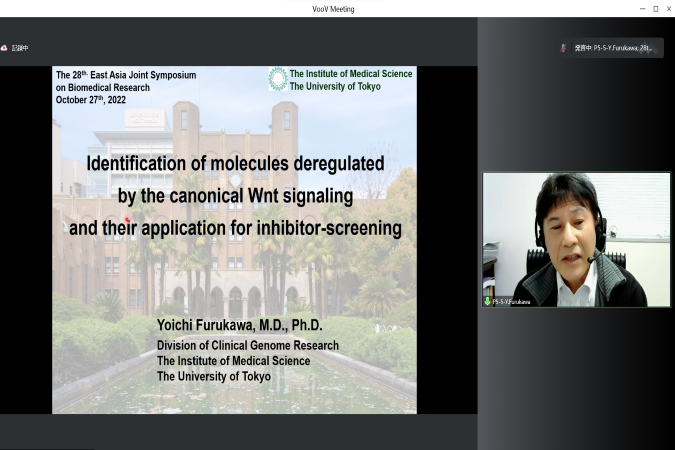Click the shared presentation slide
Screen dimensions: 675x450
coord(234,240)
